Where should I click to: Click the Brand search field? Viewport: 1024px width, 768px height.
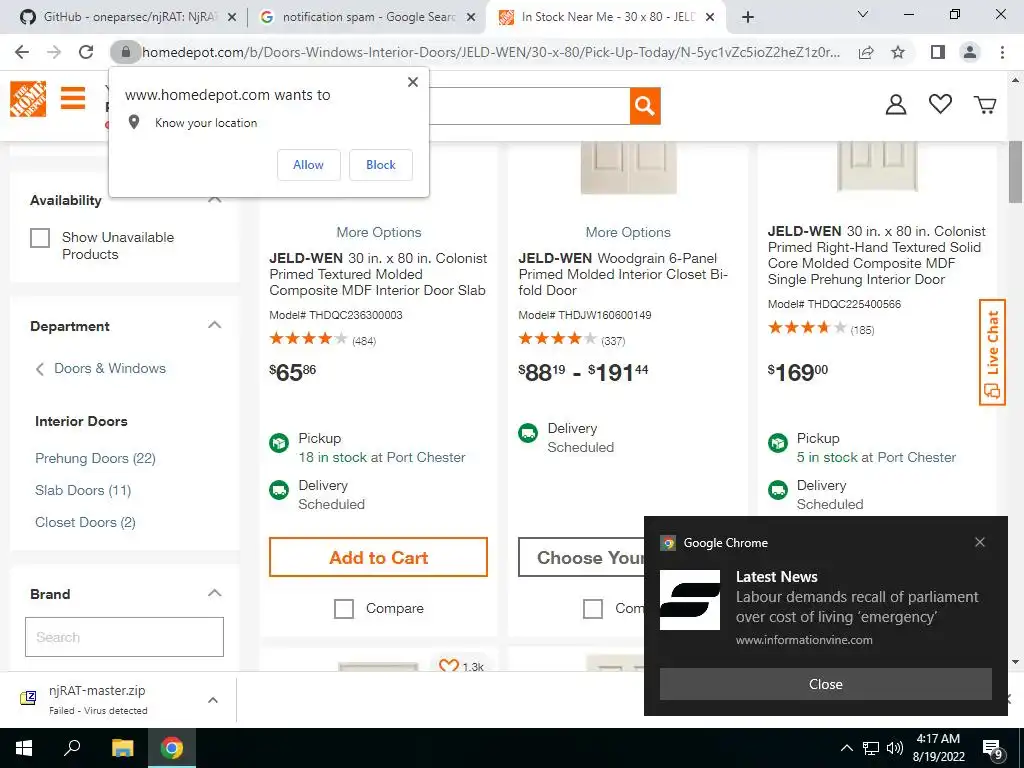coord(124,637)
